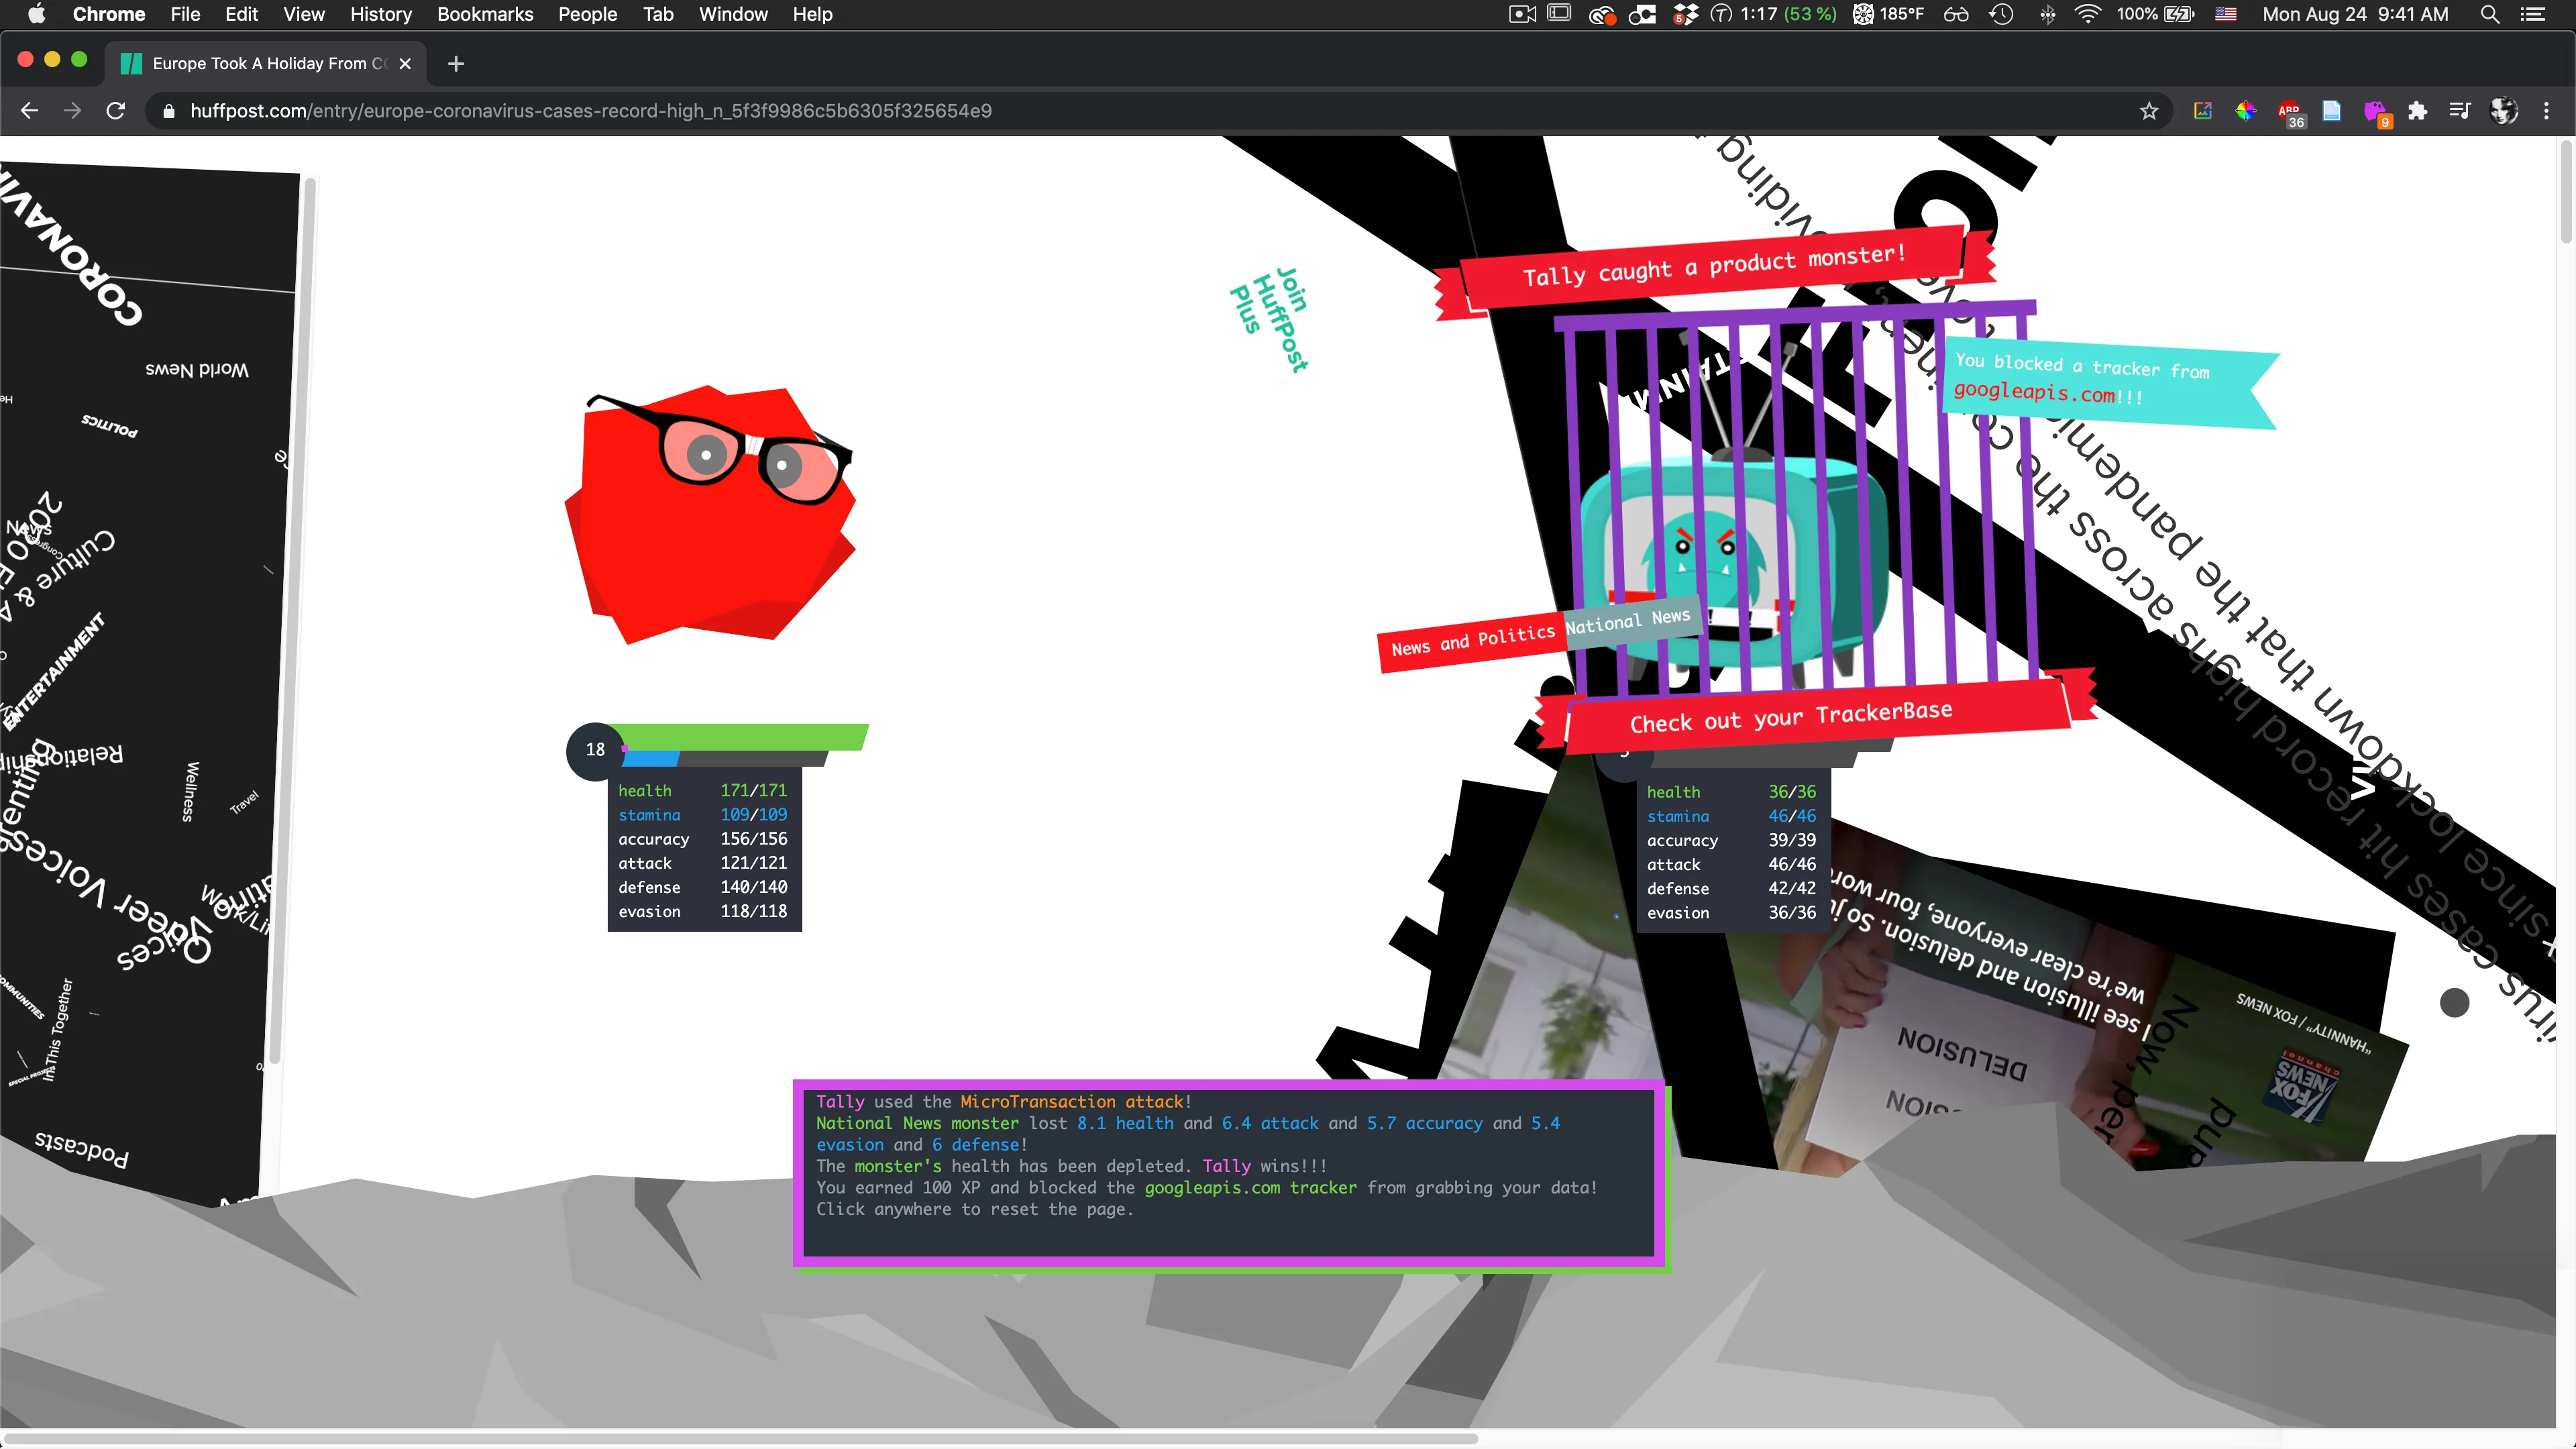Click the Bluetooth menu bar icon
The image size is (2576, 1449).
2047,14
